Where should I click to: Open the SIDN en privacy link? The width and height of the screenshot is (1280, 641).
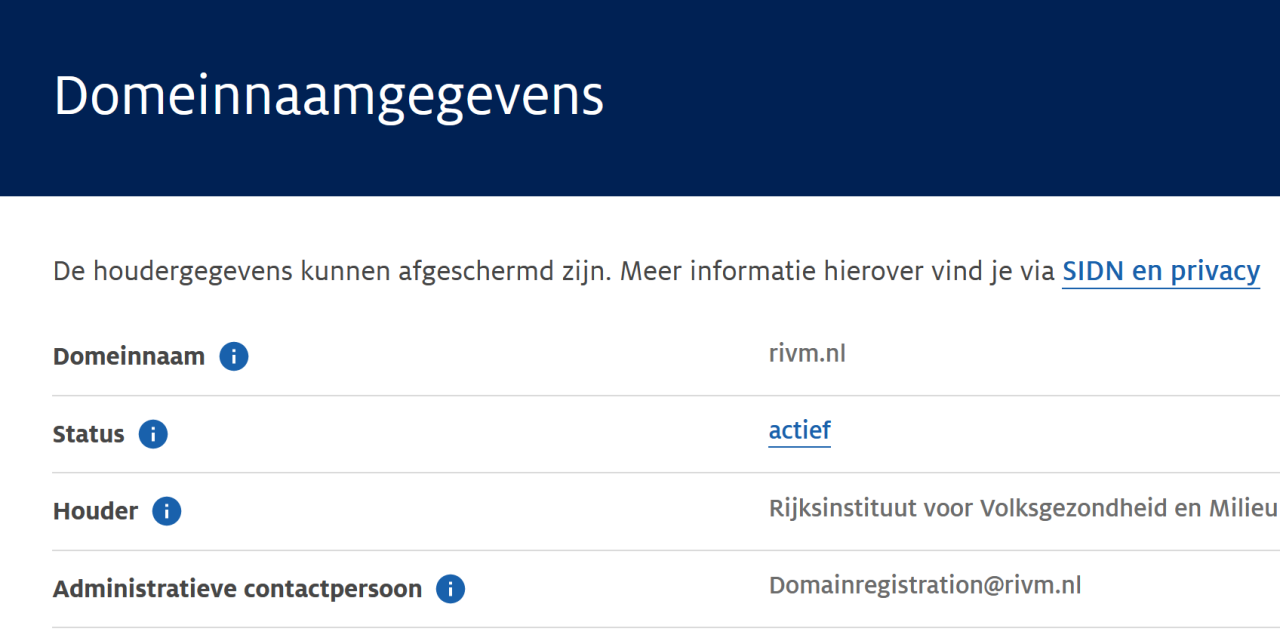[x=1160, y=271]
